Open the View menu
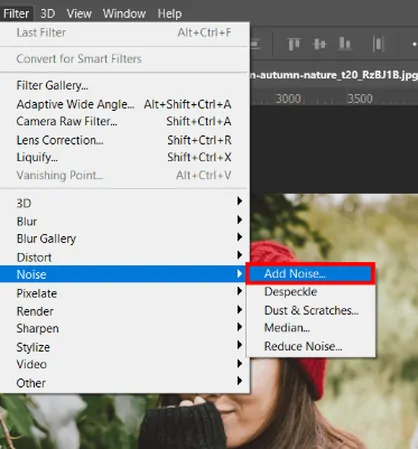 coord(79,14)
